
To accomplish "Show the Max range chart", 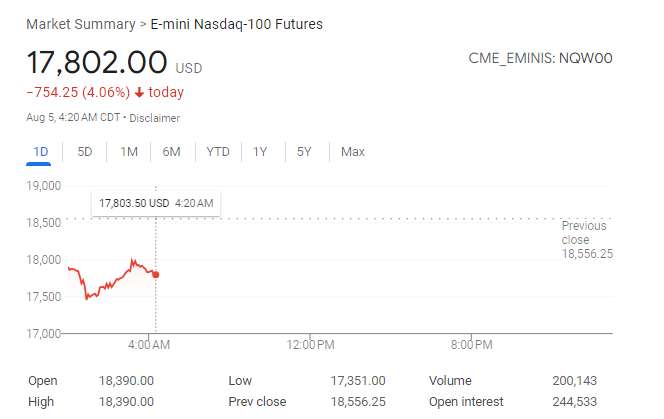I will point(352,152).
